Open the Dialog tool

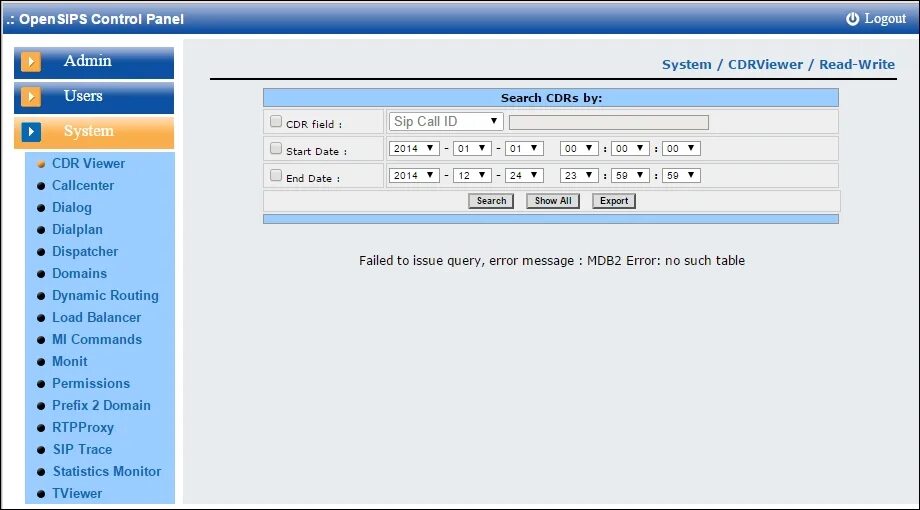[x=72, y=208]
